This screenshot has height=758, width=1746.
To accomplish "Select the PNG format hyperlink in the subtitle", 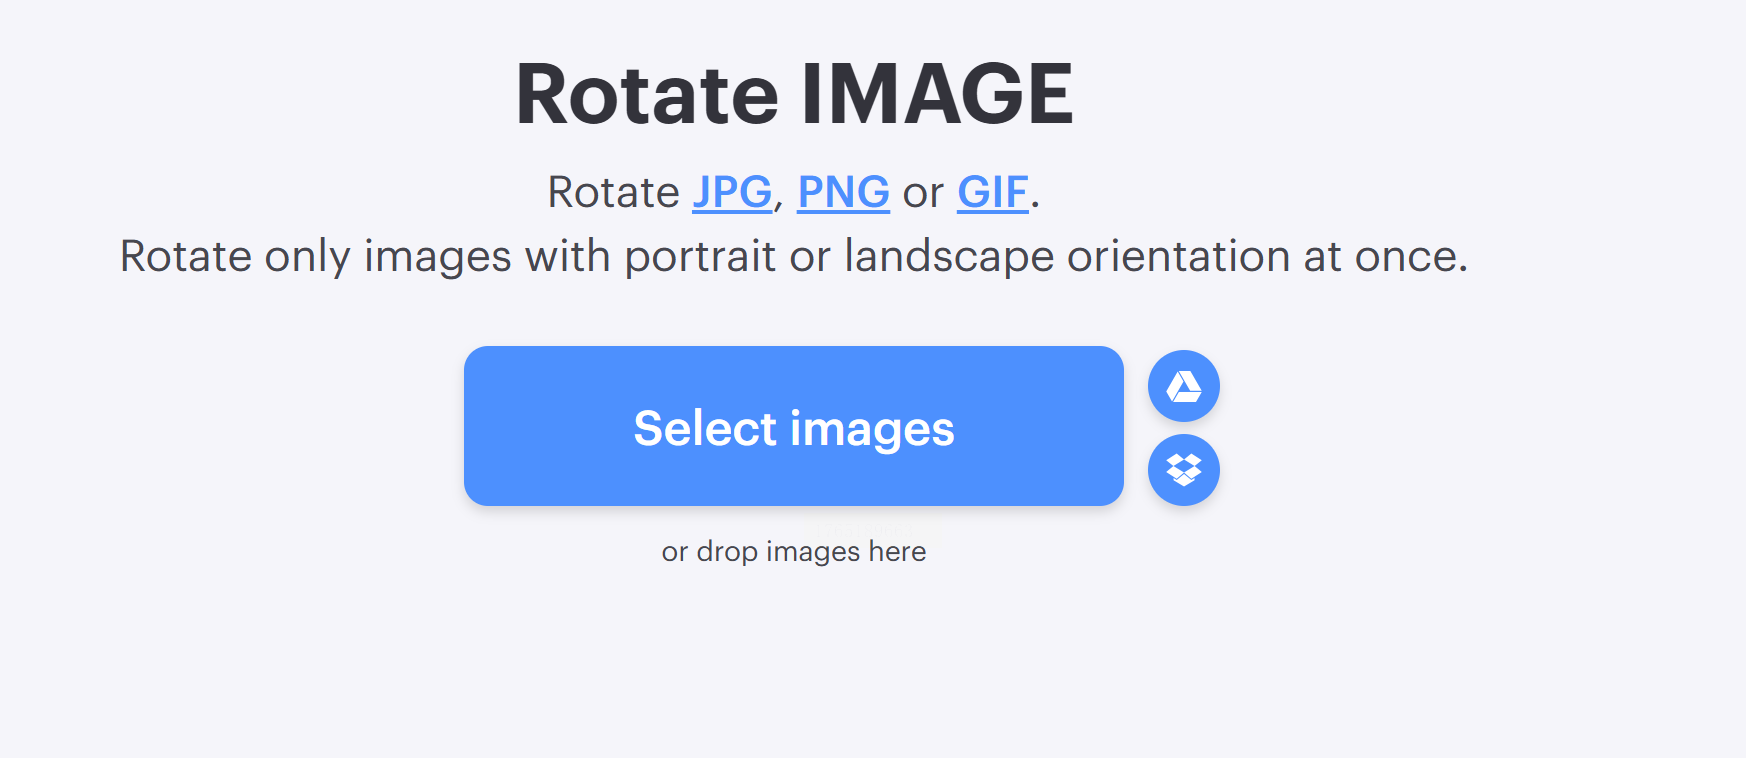I will [x=843, y=192].
